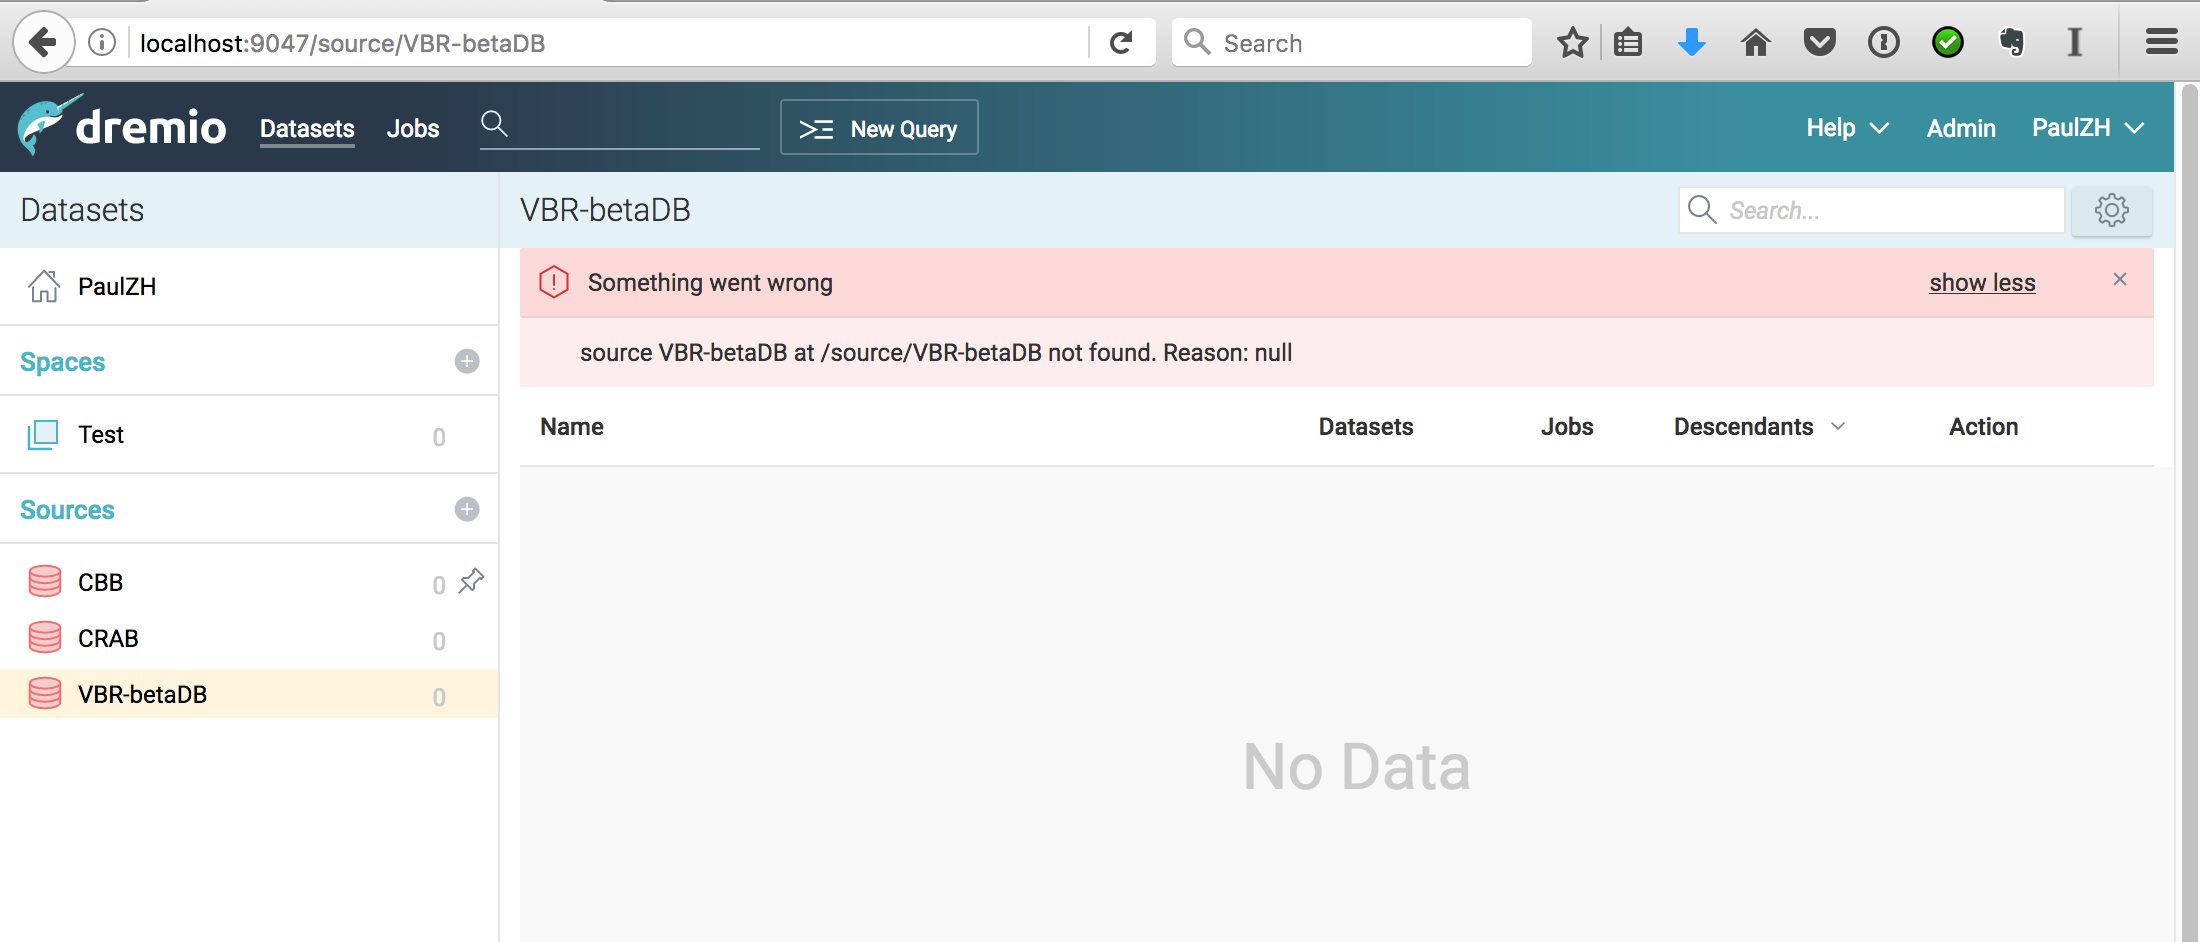Open the bookmarks list icon

pos(1628,42)
